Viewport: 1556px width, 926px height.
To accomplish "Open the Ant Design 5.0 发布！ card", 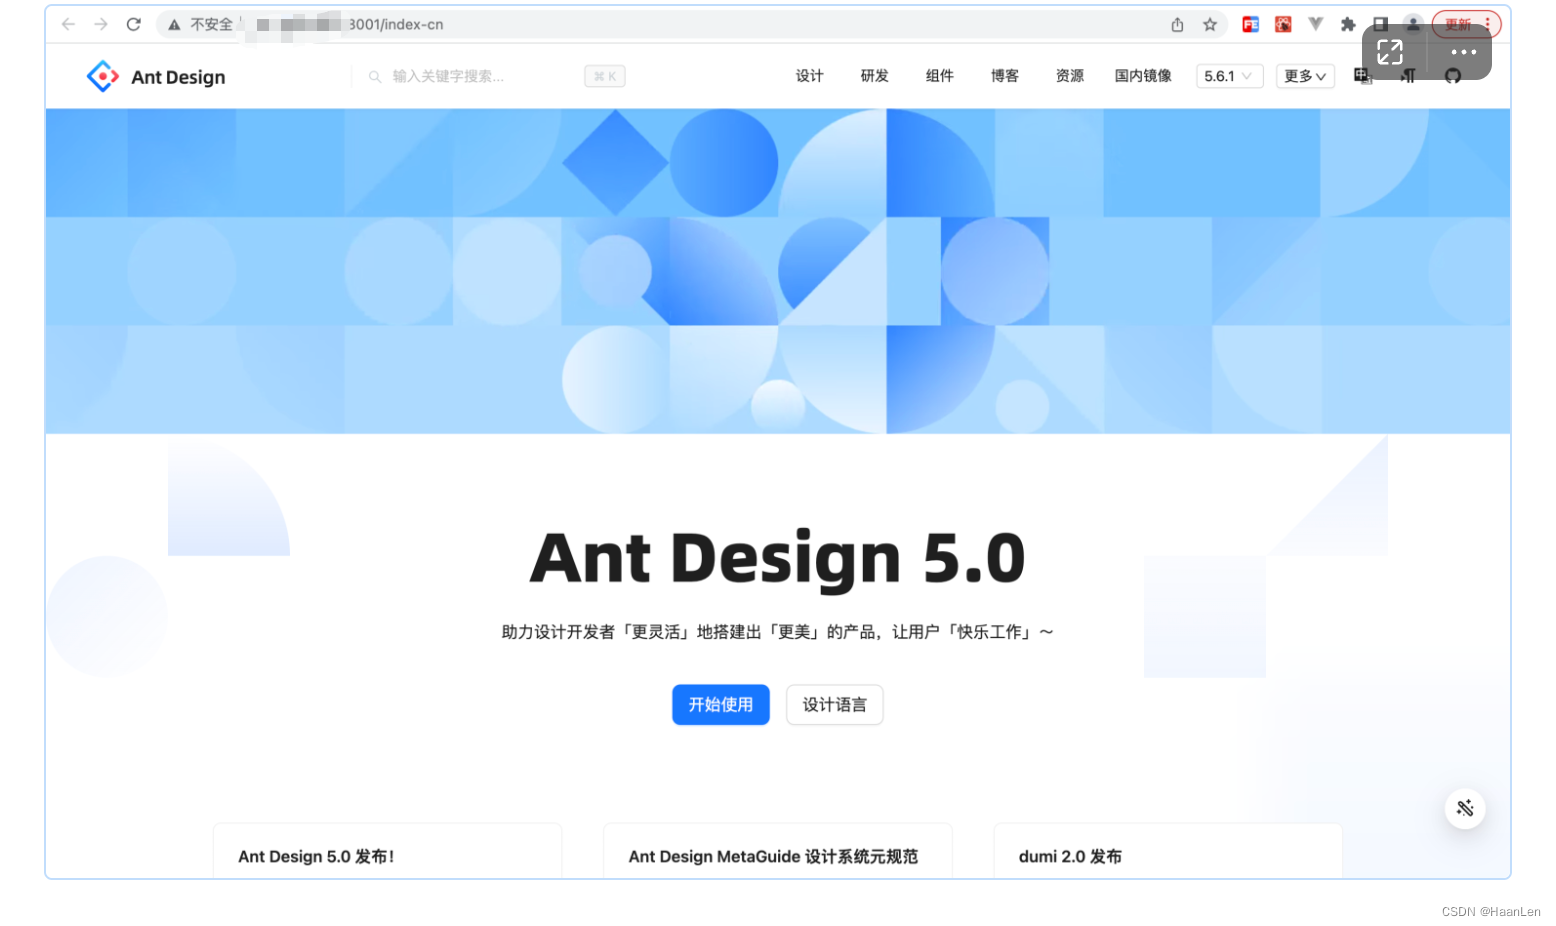I will [x=387, y=852].
